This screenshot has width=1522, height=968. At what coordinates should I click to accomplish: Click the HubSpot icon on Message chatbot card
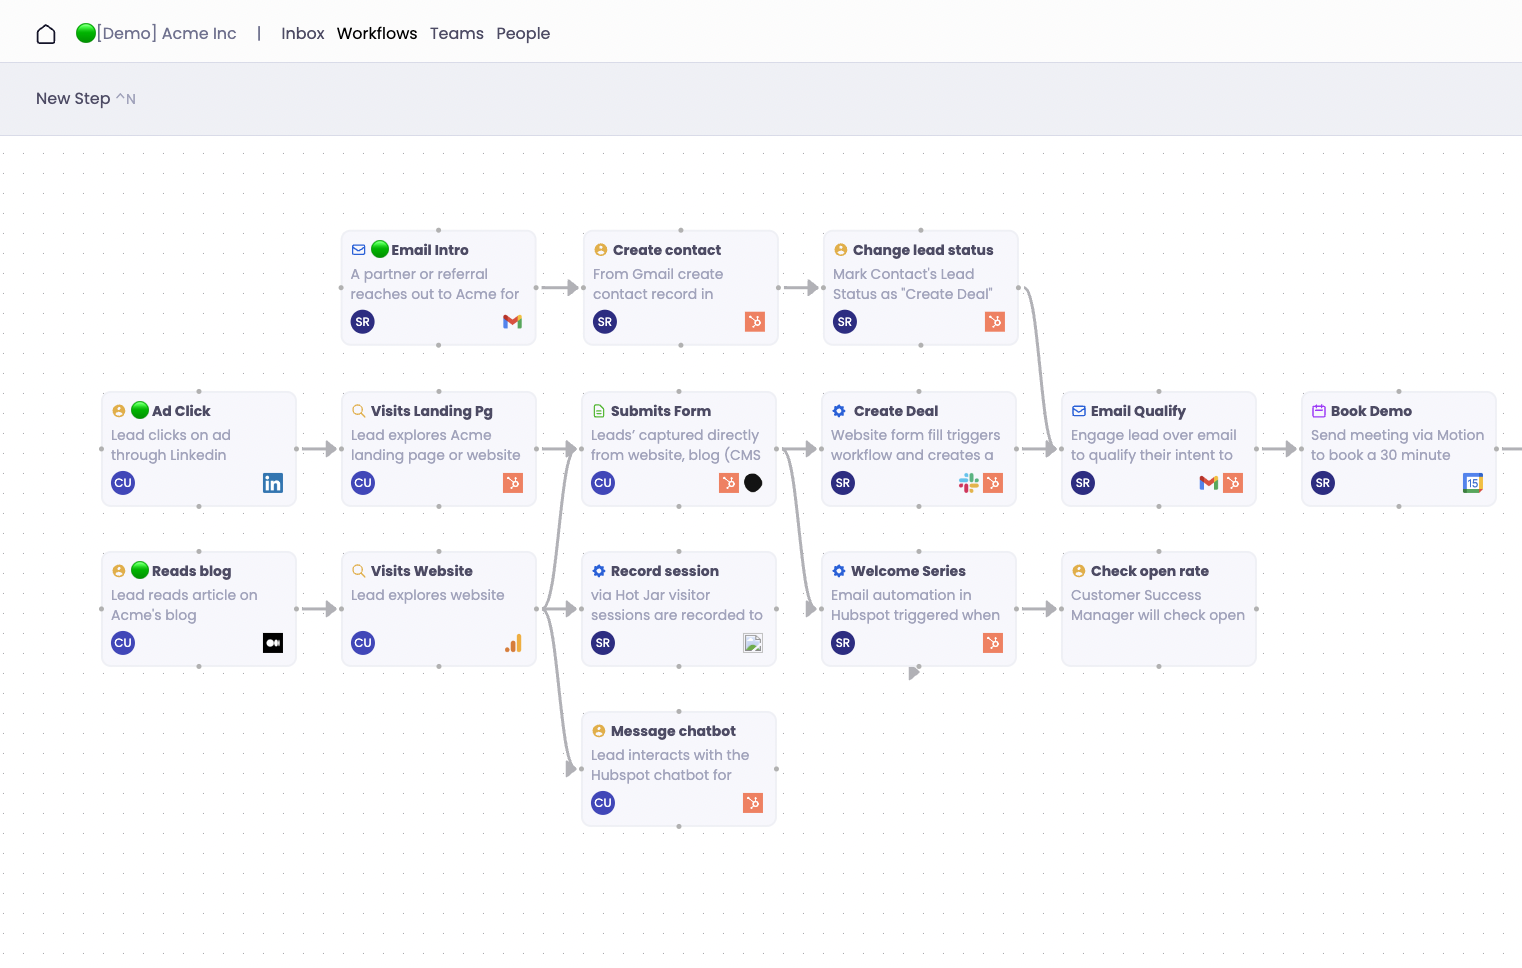point(753,802)
